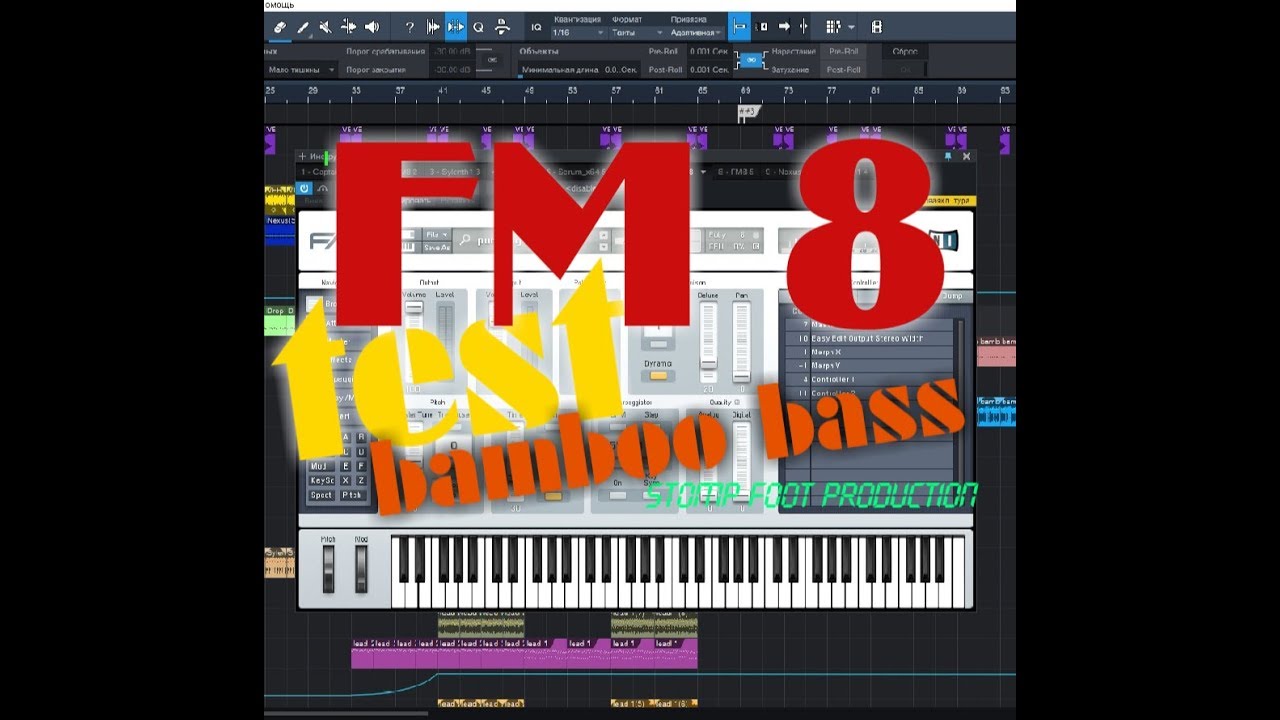Image resolution: width=1280 pixels, height=720 pixels.
Task: Click the ripple edit icon after arrow
Action: [804, 27]
